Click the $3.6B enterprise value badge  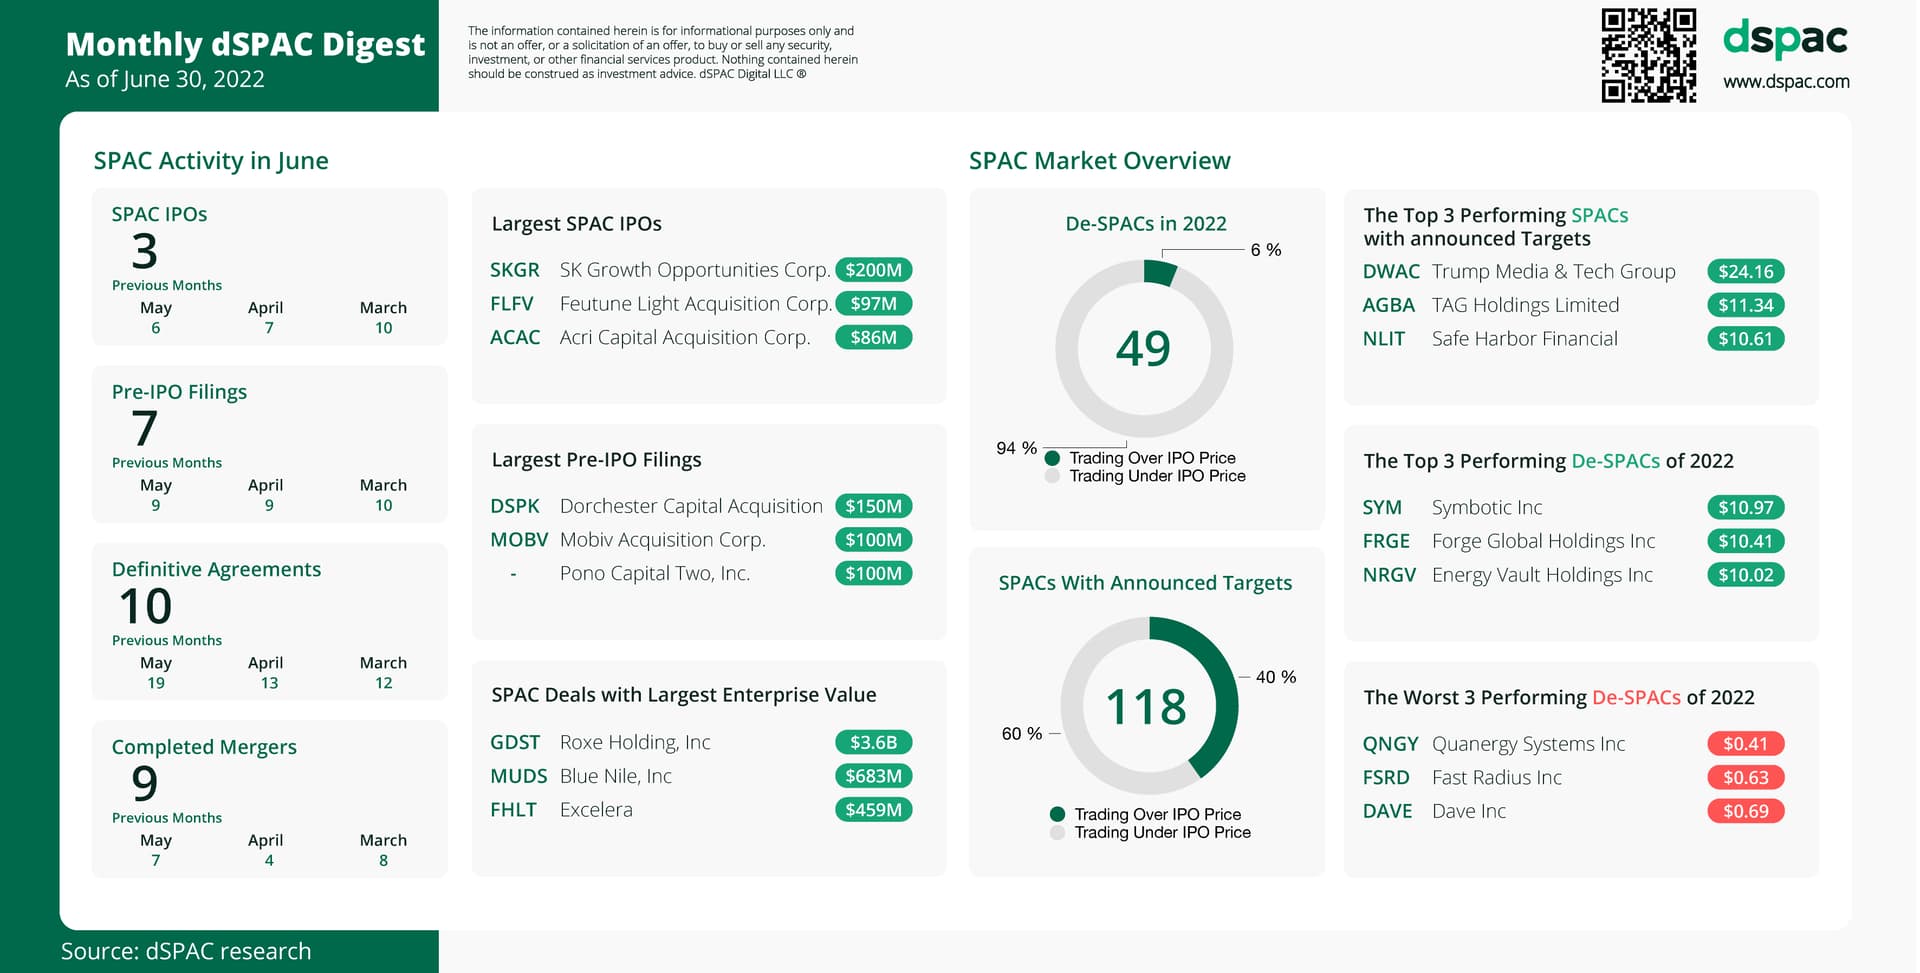[873, 742]
